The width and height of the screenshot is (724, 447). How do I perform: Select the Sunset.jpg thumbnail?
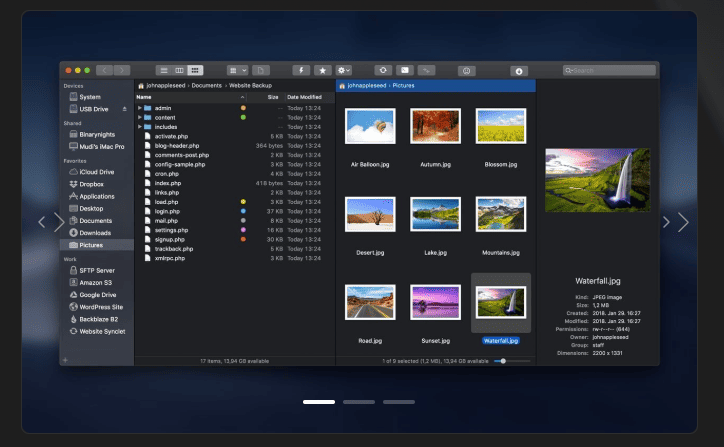click(435, 302)
